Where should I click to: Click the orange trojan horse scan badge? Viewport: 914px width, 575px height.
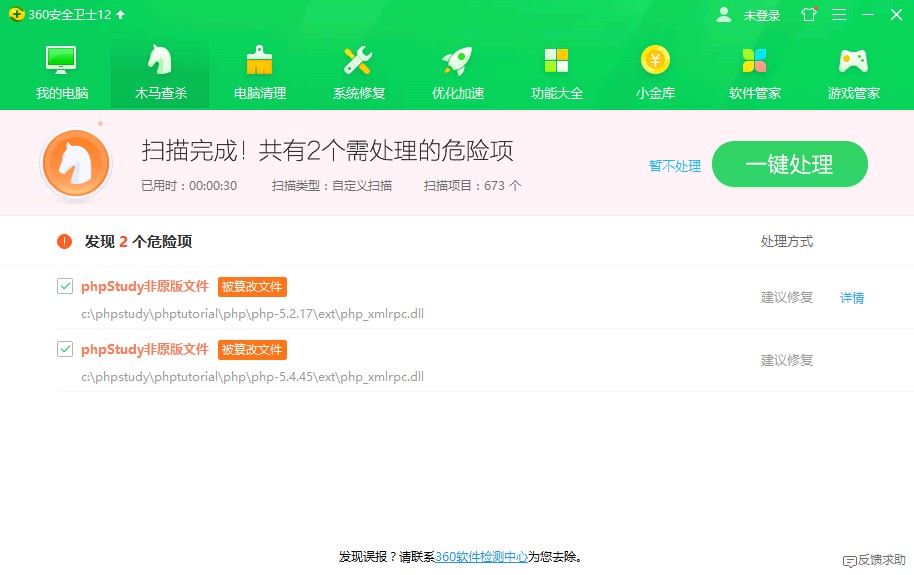click(x=76, y=163)
